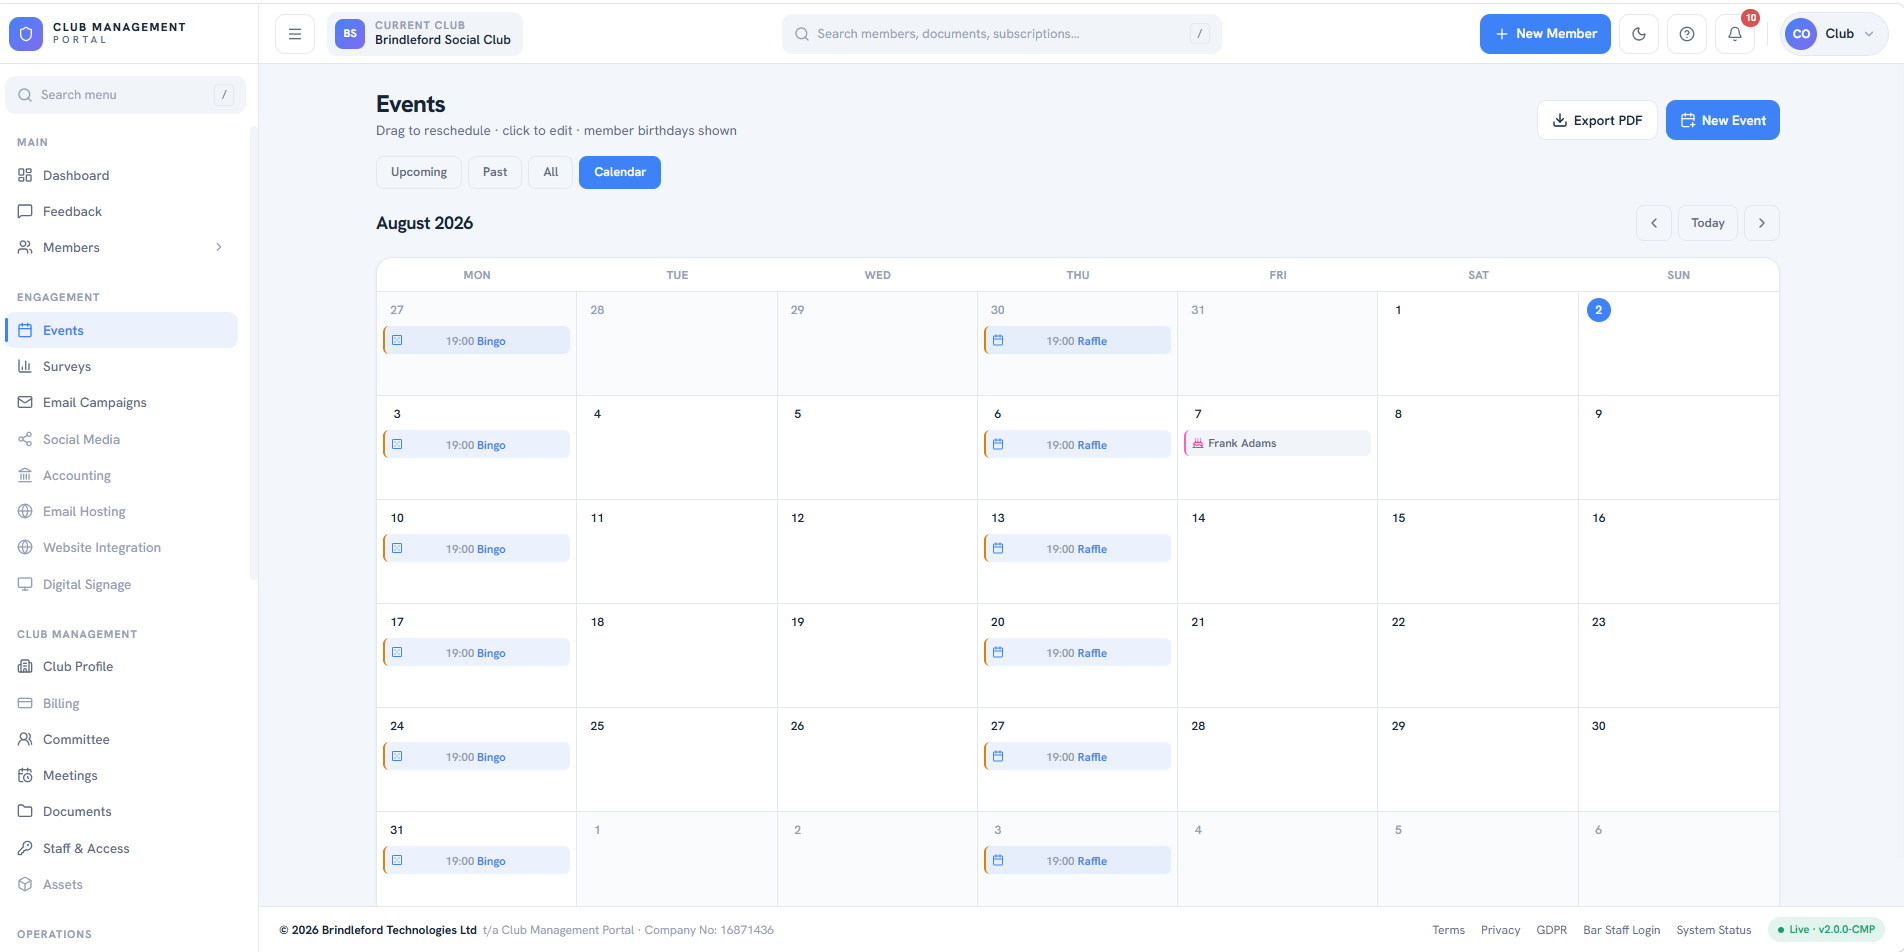Open the Bingo event on August 31
The height and width of the screenshot is (952, 1904).
pyautogui.click(x=476, y=861)
